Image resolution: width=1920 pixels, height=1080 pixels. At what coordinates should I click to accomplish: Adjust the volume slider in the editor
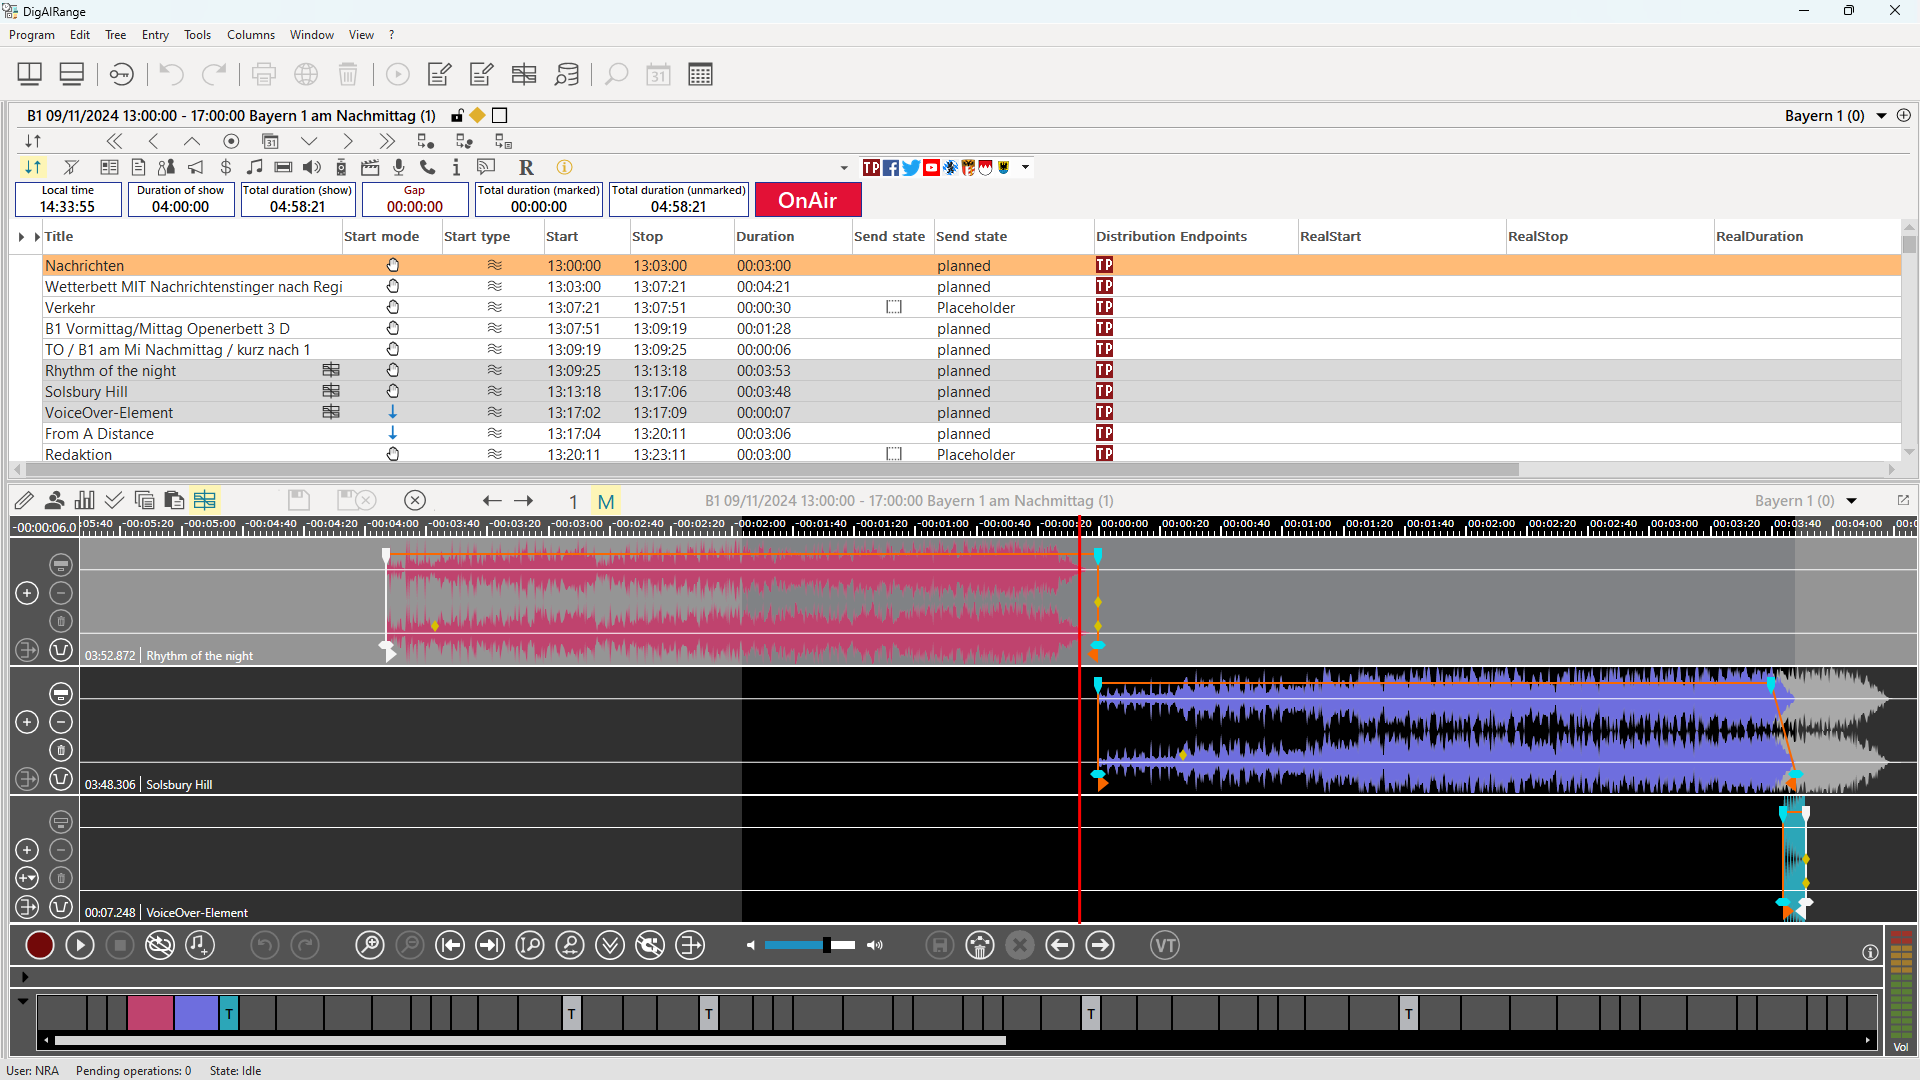826,945
